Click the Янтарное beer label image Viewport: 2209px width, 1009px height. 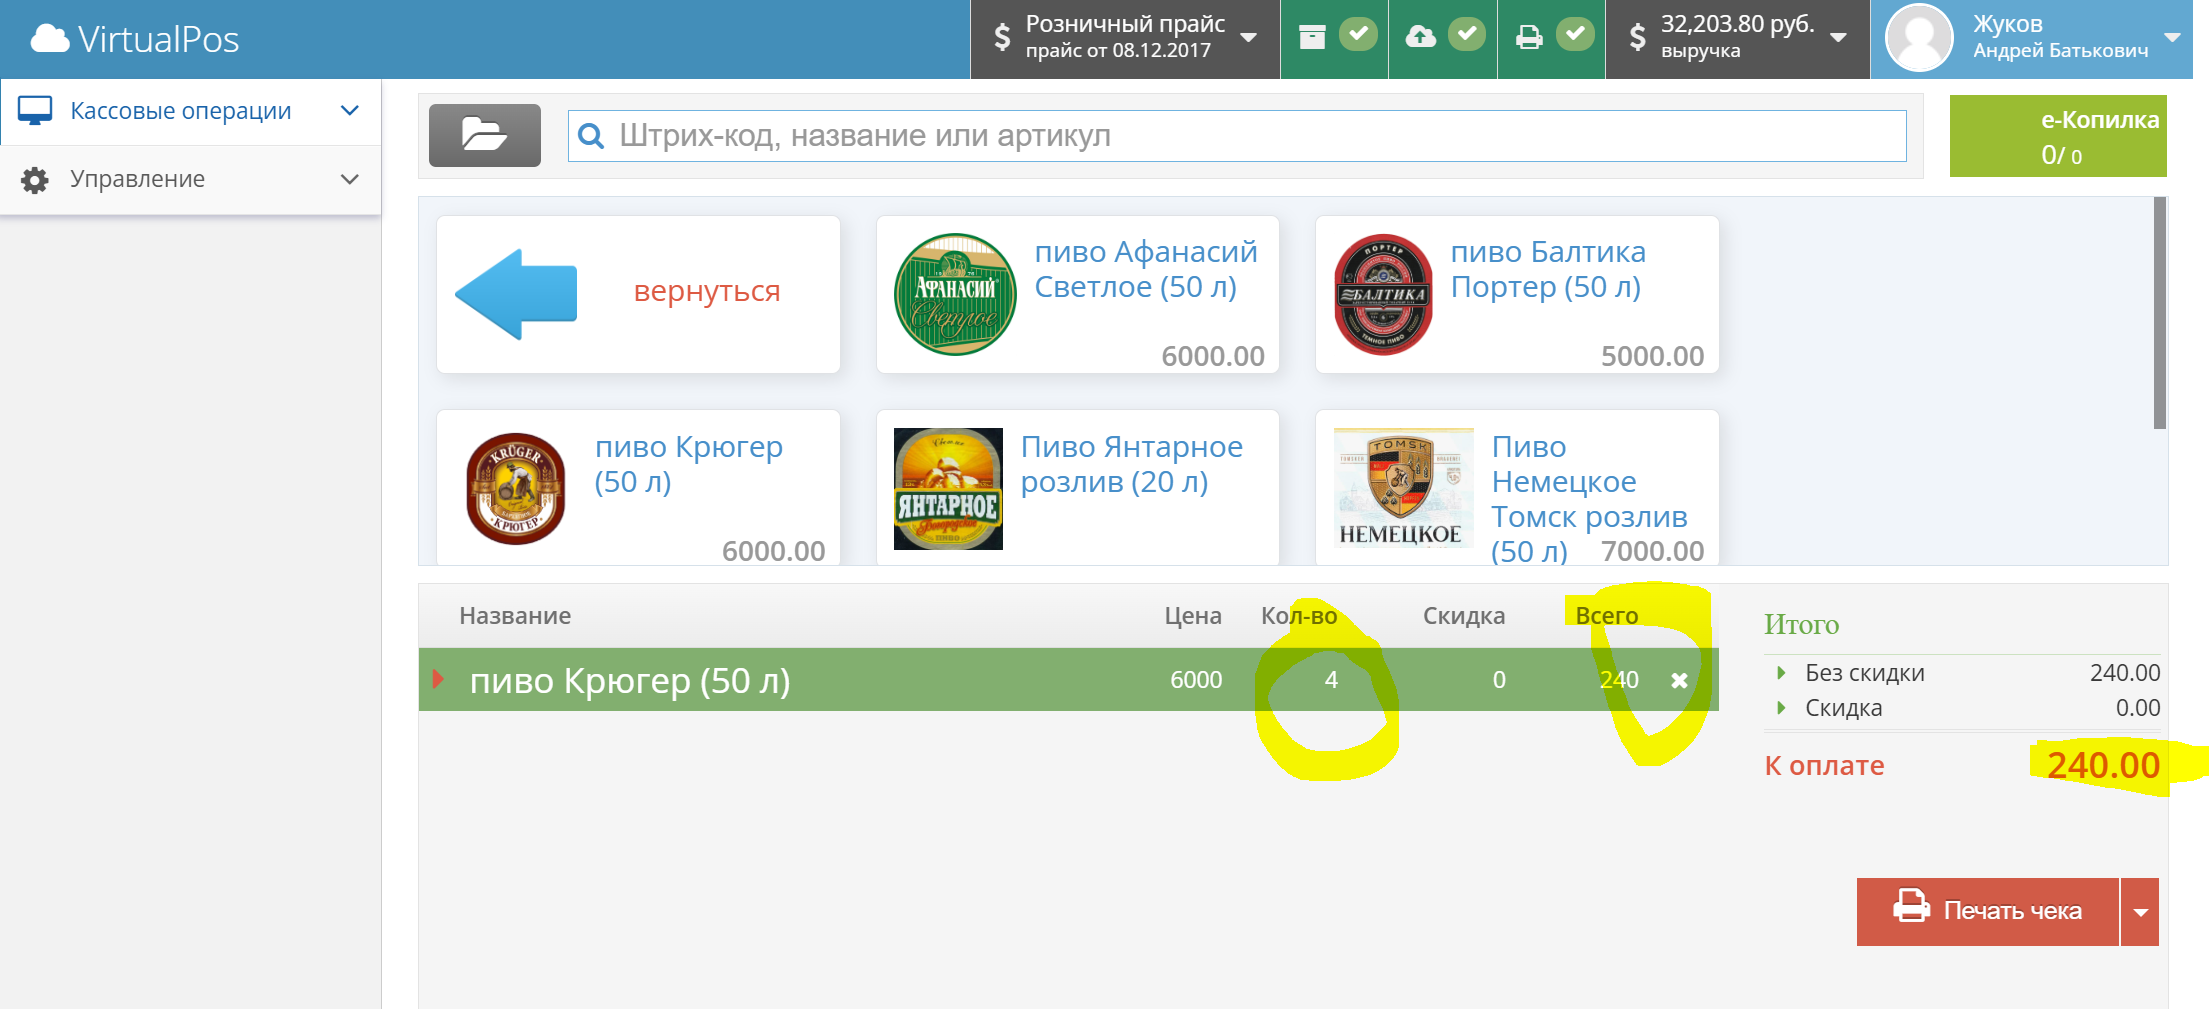click(x=948, y=489)
